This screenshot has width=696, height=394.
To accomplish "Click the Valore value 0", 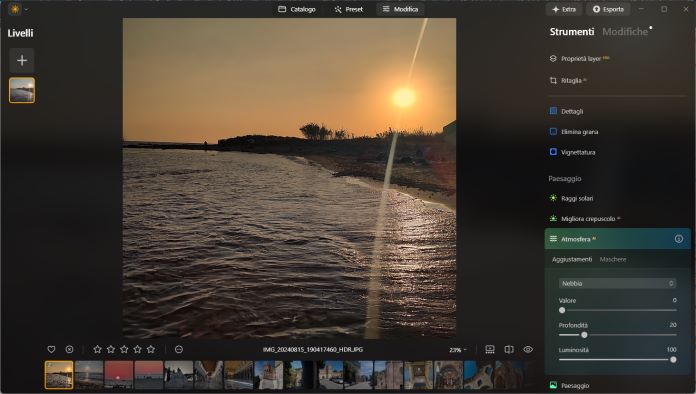I will 674,300.
